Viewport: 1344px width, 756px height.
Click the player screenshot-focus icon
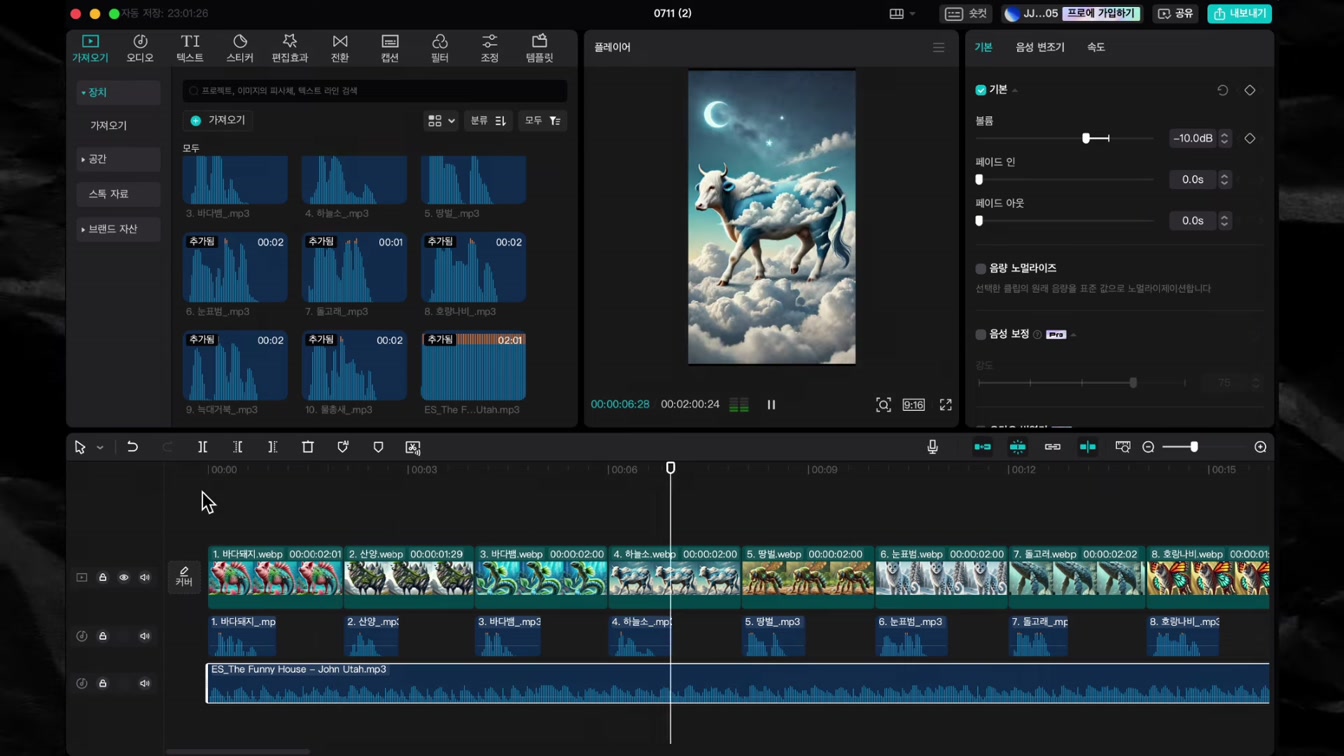pyautogui.click(x=883, y=405)
